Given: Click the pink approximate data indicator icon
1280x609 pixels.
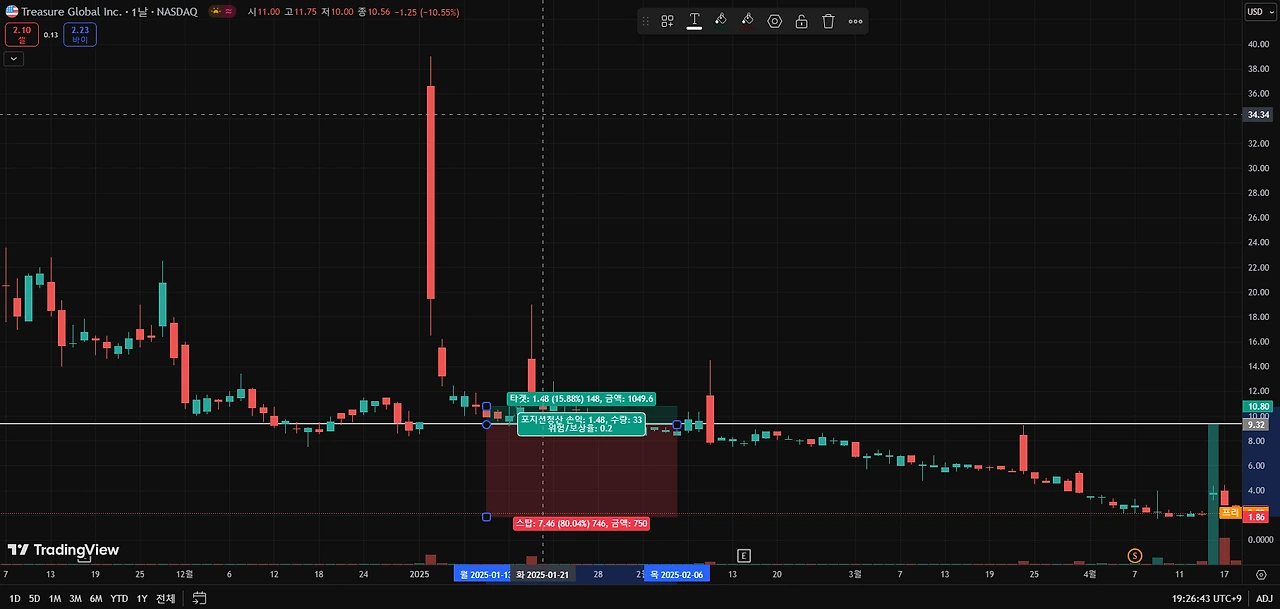Looking at the screenshot, I should [x=229, y=11].
